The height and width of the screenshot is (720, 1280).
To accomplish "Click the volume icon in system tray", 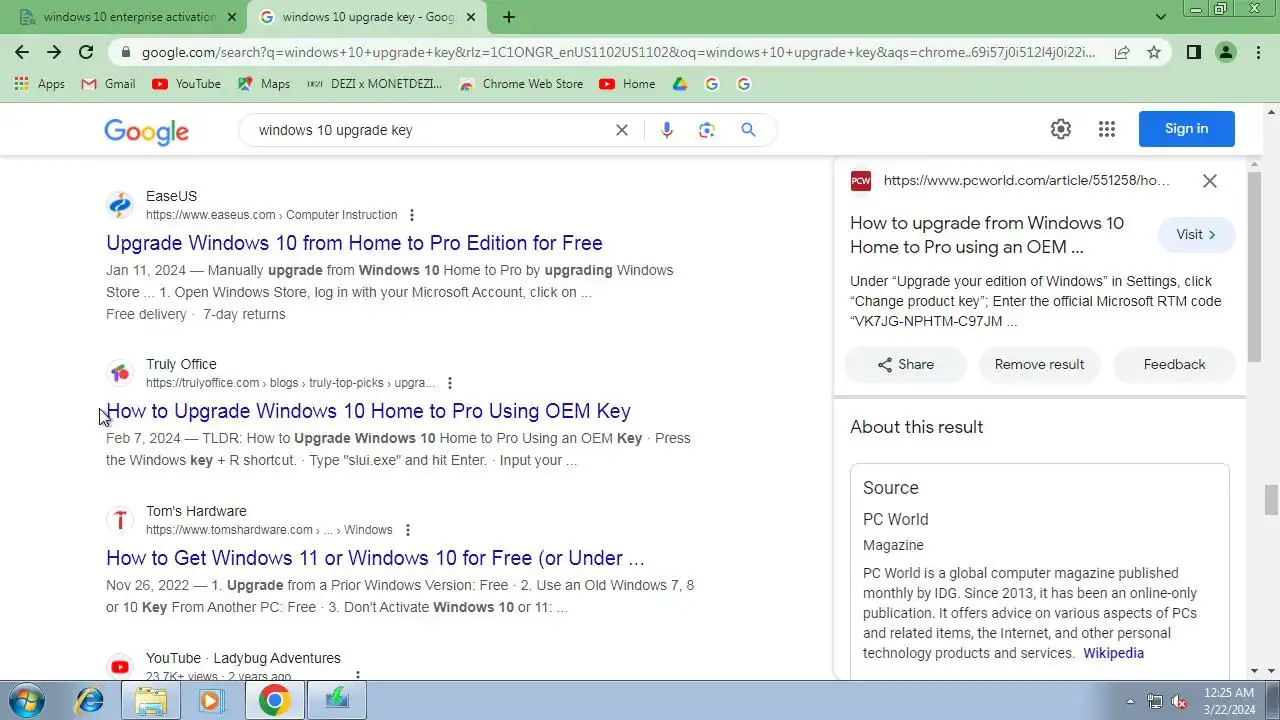I will tap(1179, 701).
